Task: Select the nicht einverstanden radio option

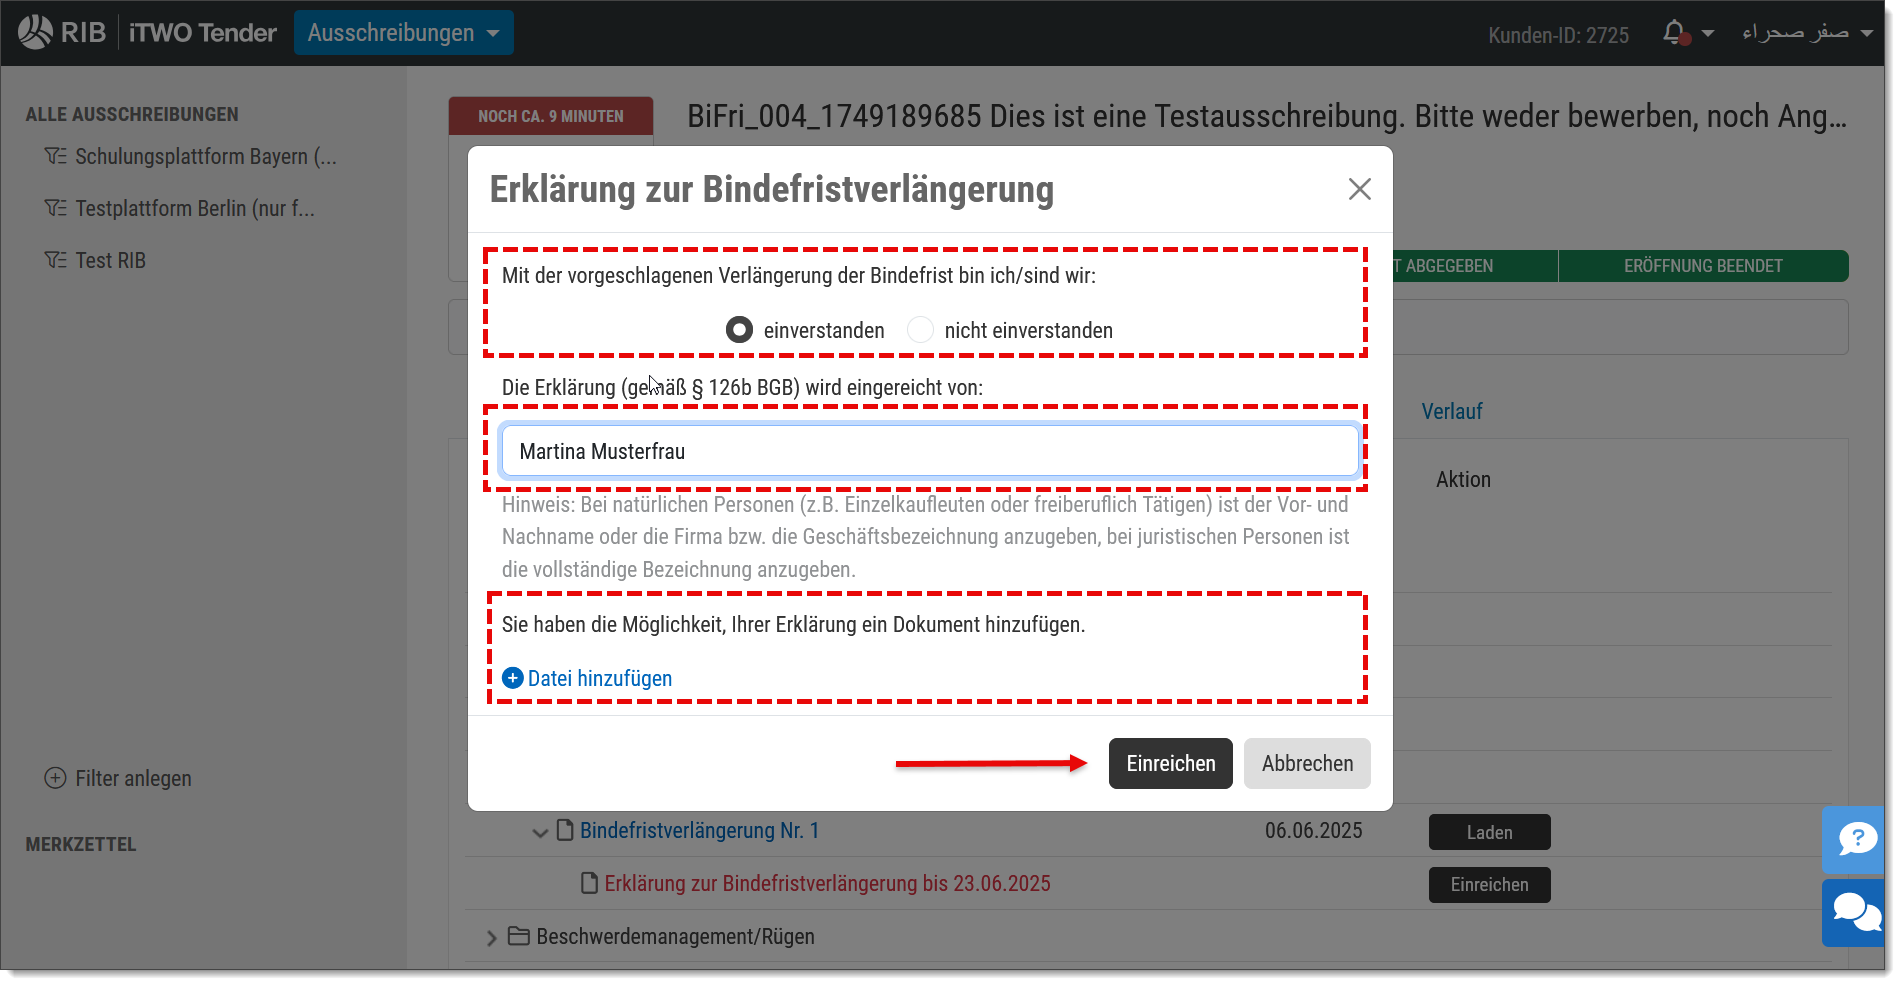Action: coord(920,330)
